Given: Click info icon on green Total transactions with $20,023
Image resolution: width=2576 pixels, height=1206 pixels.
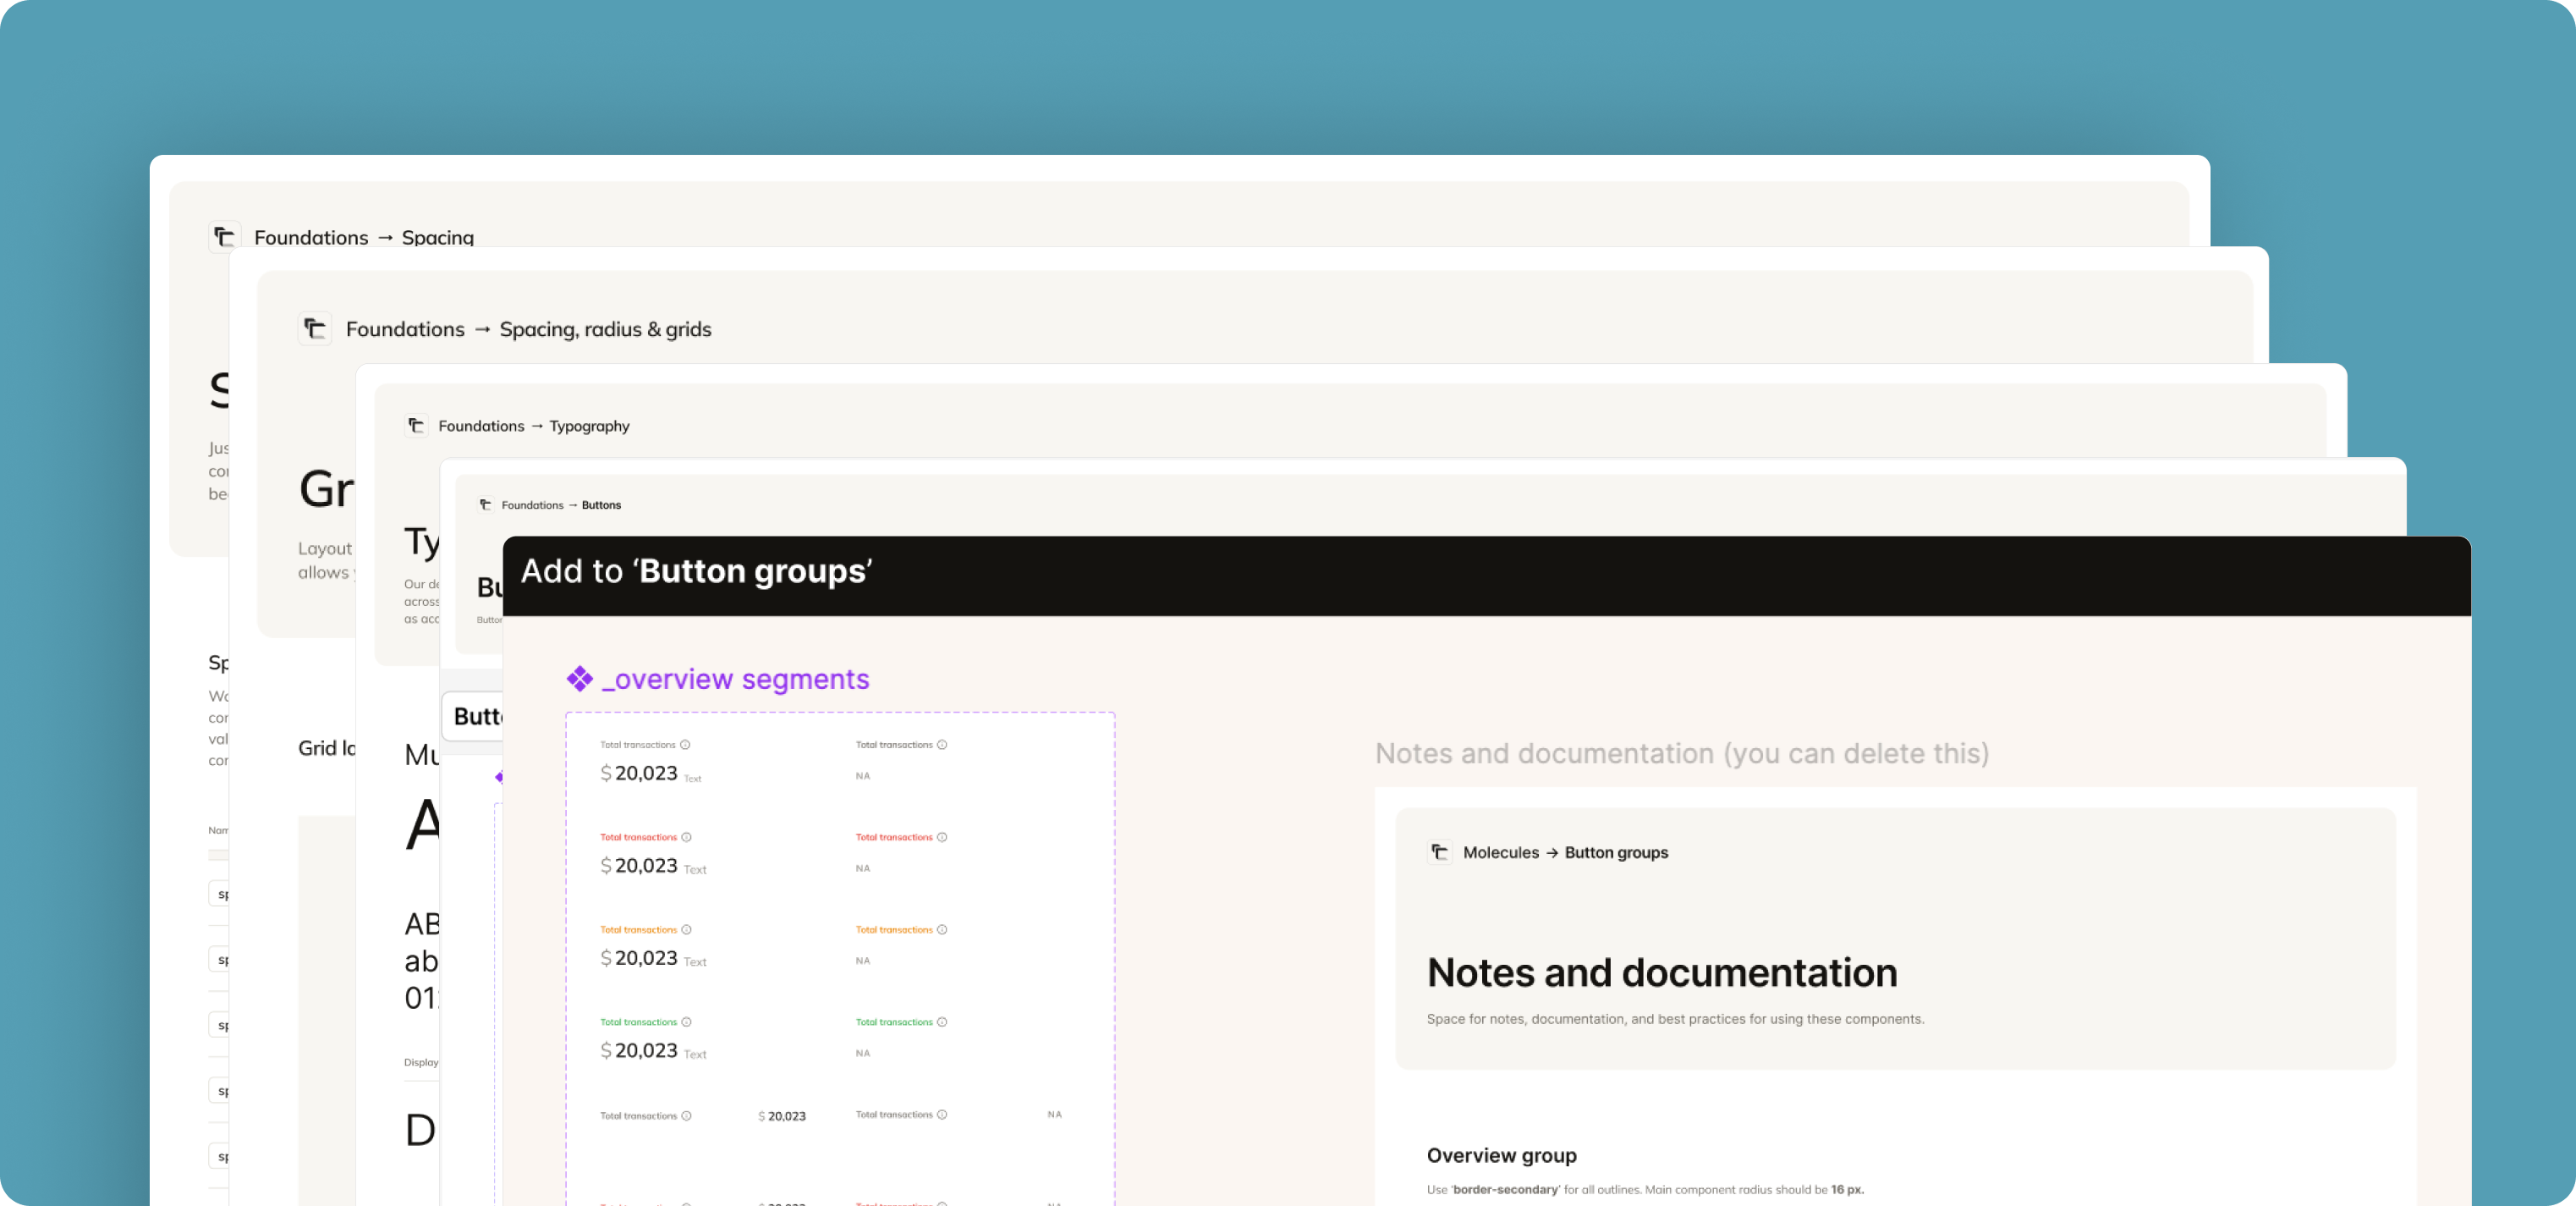Looking at the screenshot, I should (x=686, y=1022).
